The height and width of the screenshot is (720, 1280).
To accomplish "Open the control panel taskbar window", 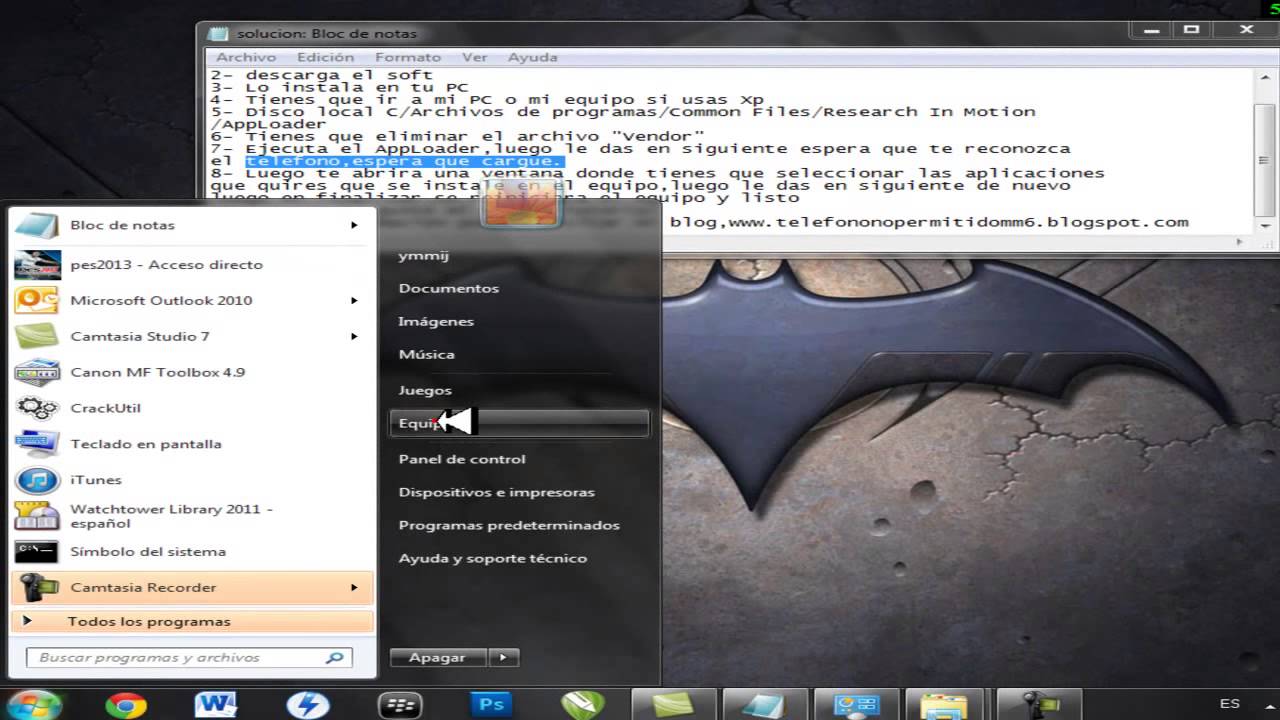I will pos(856,705).
